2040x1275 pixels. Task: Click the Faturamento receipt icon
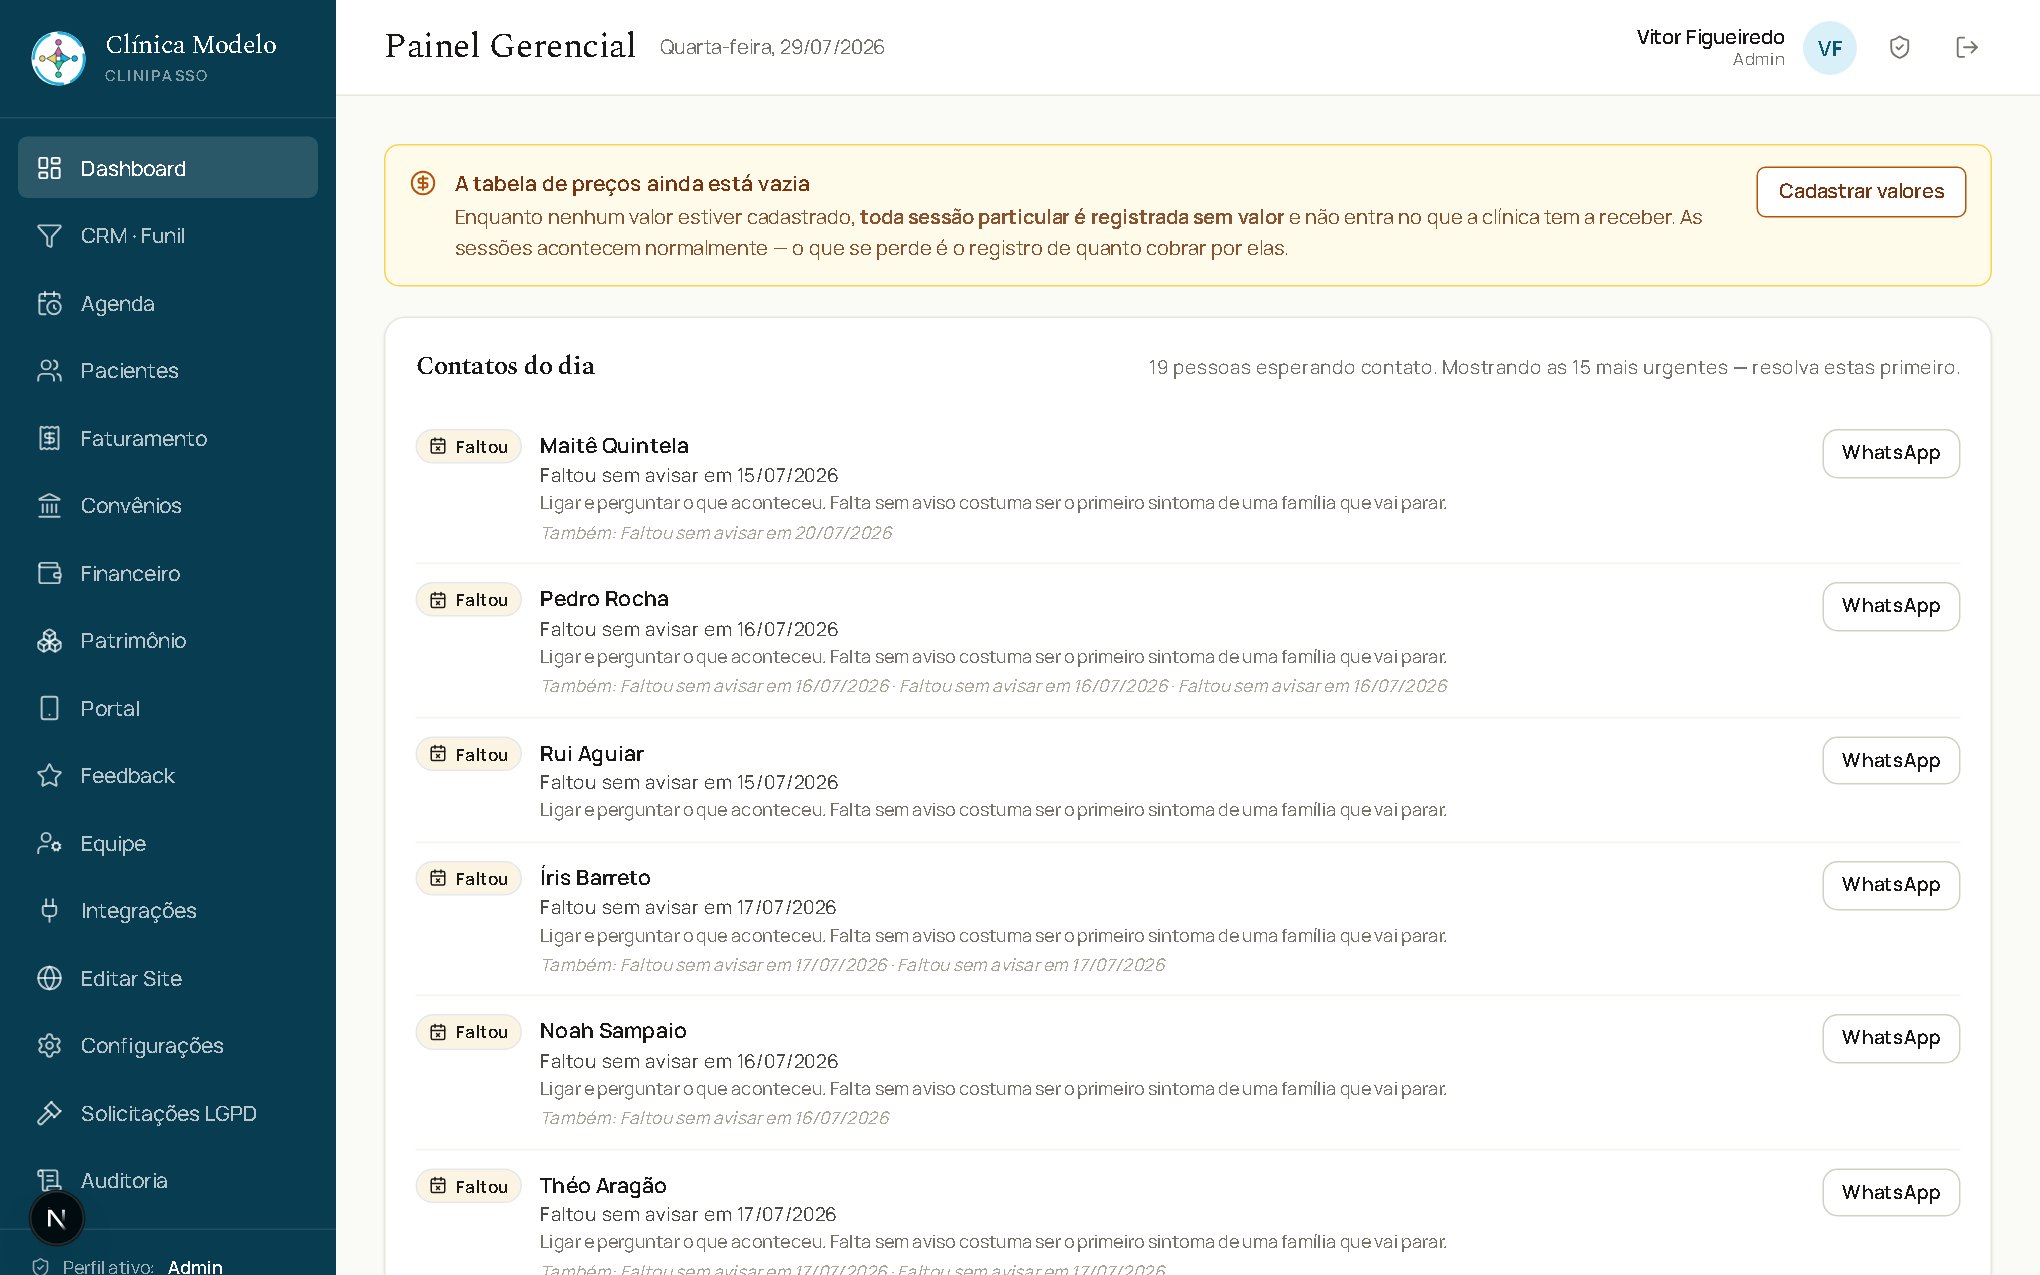[49, 438]
